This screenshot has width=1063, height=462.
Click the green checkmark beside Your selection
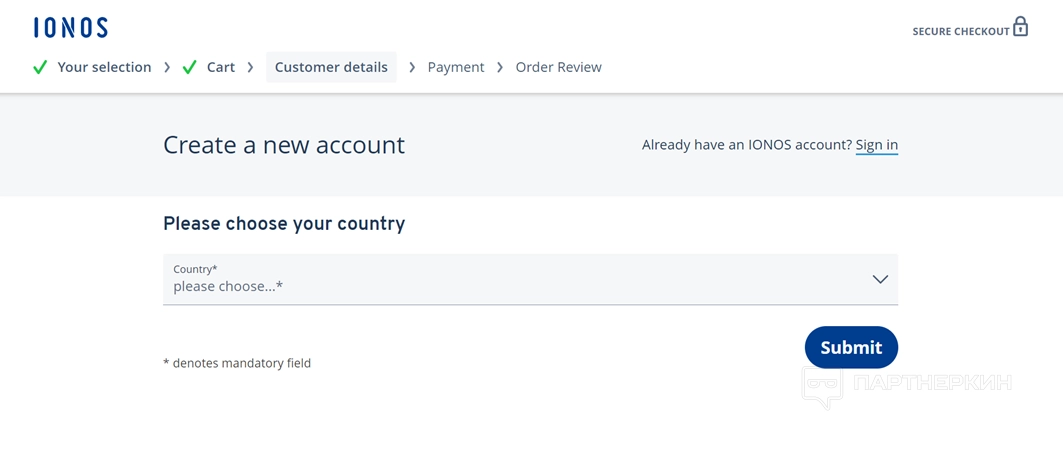coord(40,67)
